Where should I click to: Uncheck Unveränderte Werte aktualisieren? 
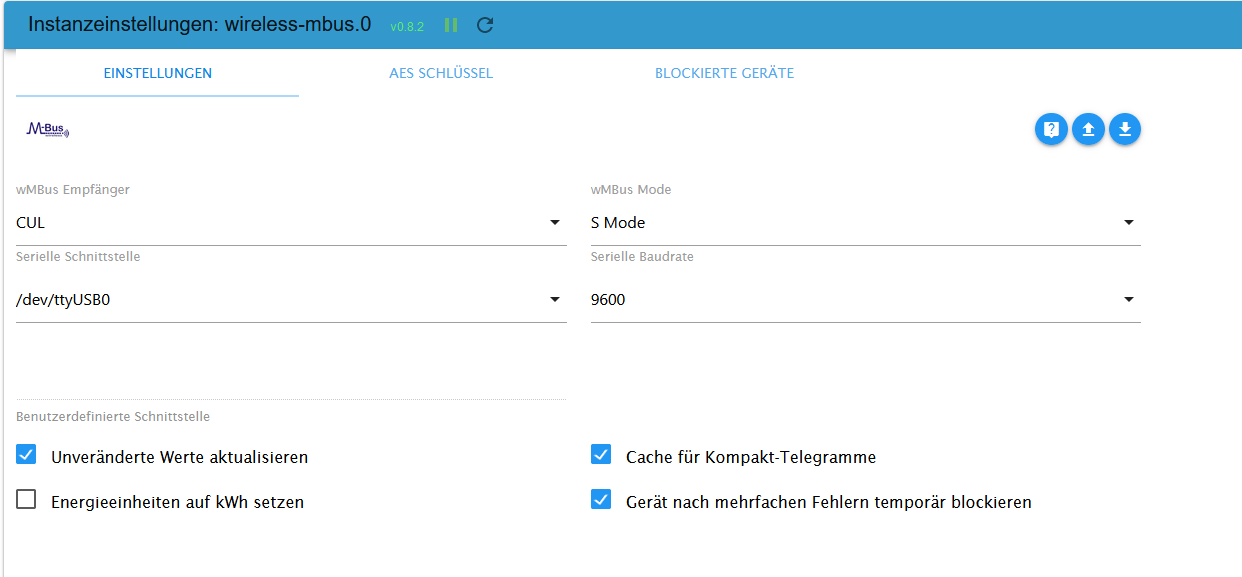point(26,456)
